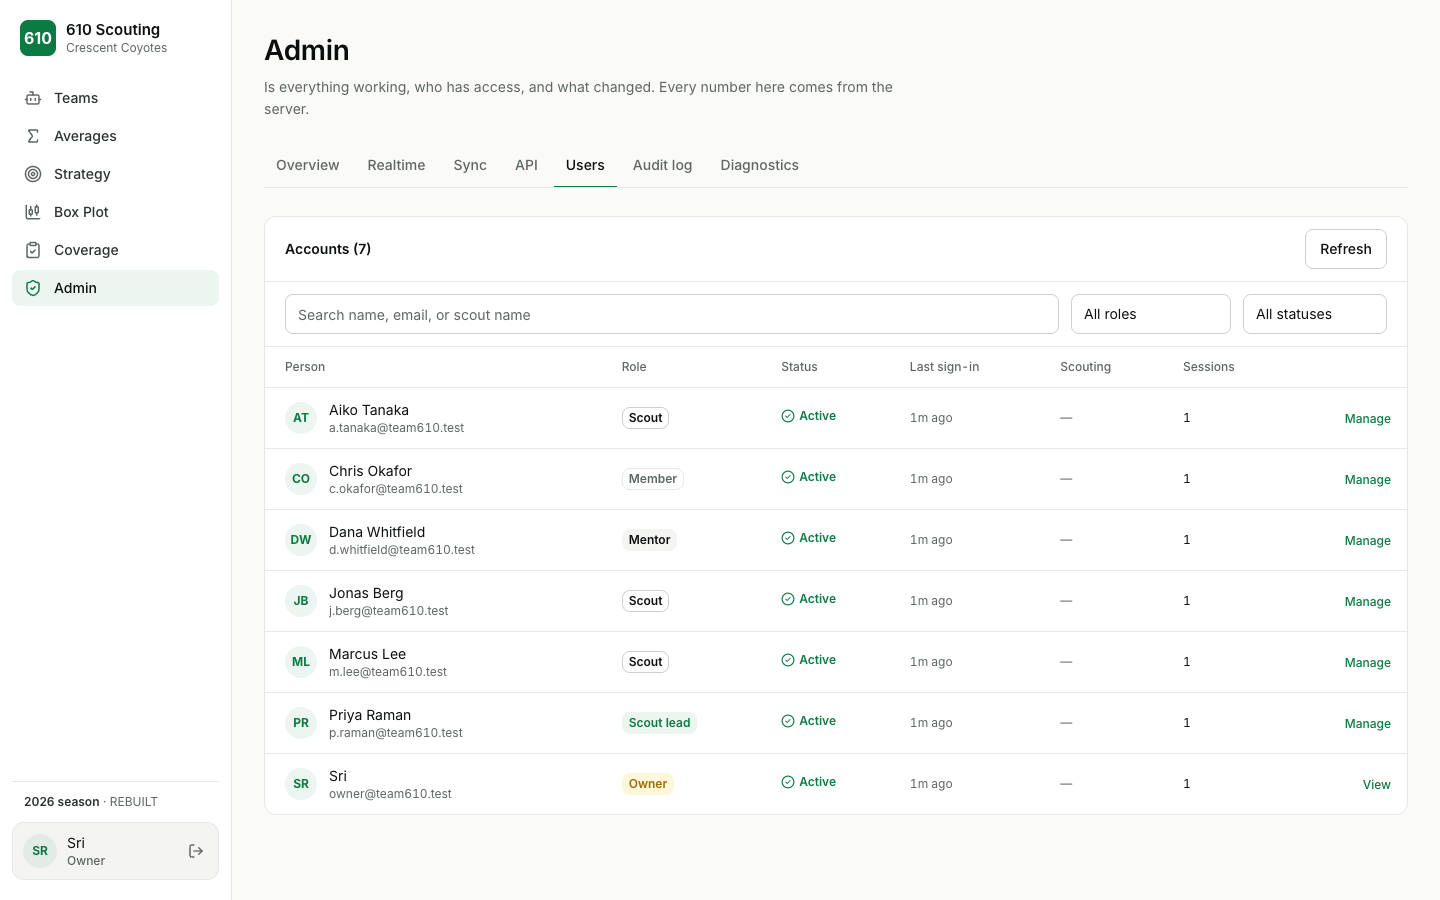Click the Active check icon in Aiko Tanaka's row
The width and height of the screenshot is (1440, 900).
coord(788,416)
